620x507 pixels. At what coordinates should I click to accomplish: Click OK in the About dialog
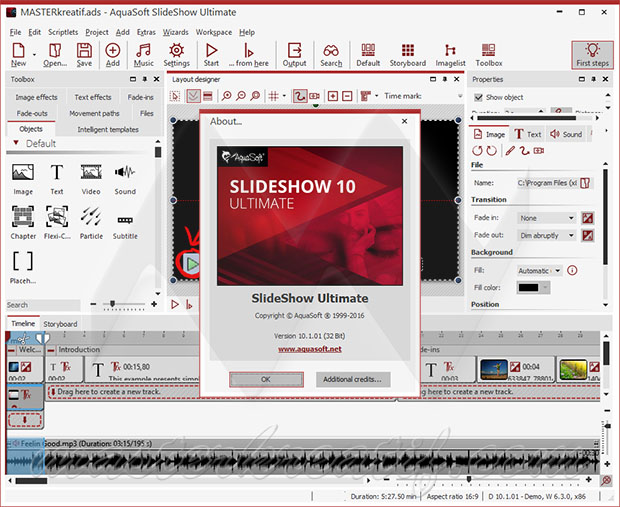pyautogui.click(x=266, y=379)
